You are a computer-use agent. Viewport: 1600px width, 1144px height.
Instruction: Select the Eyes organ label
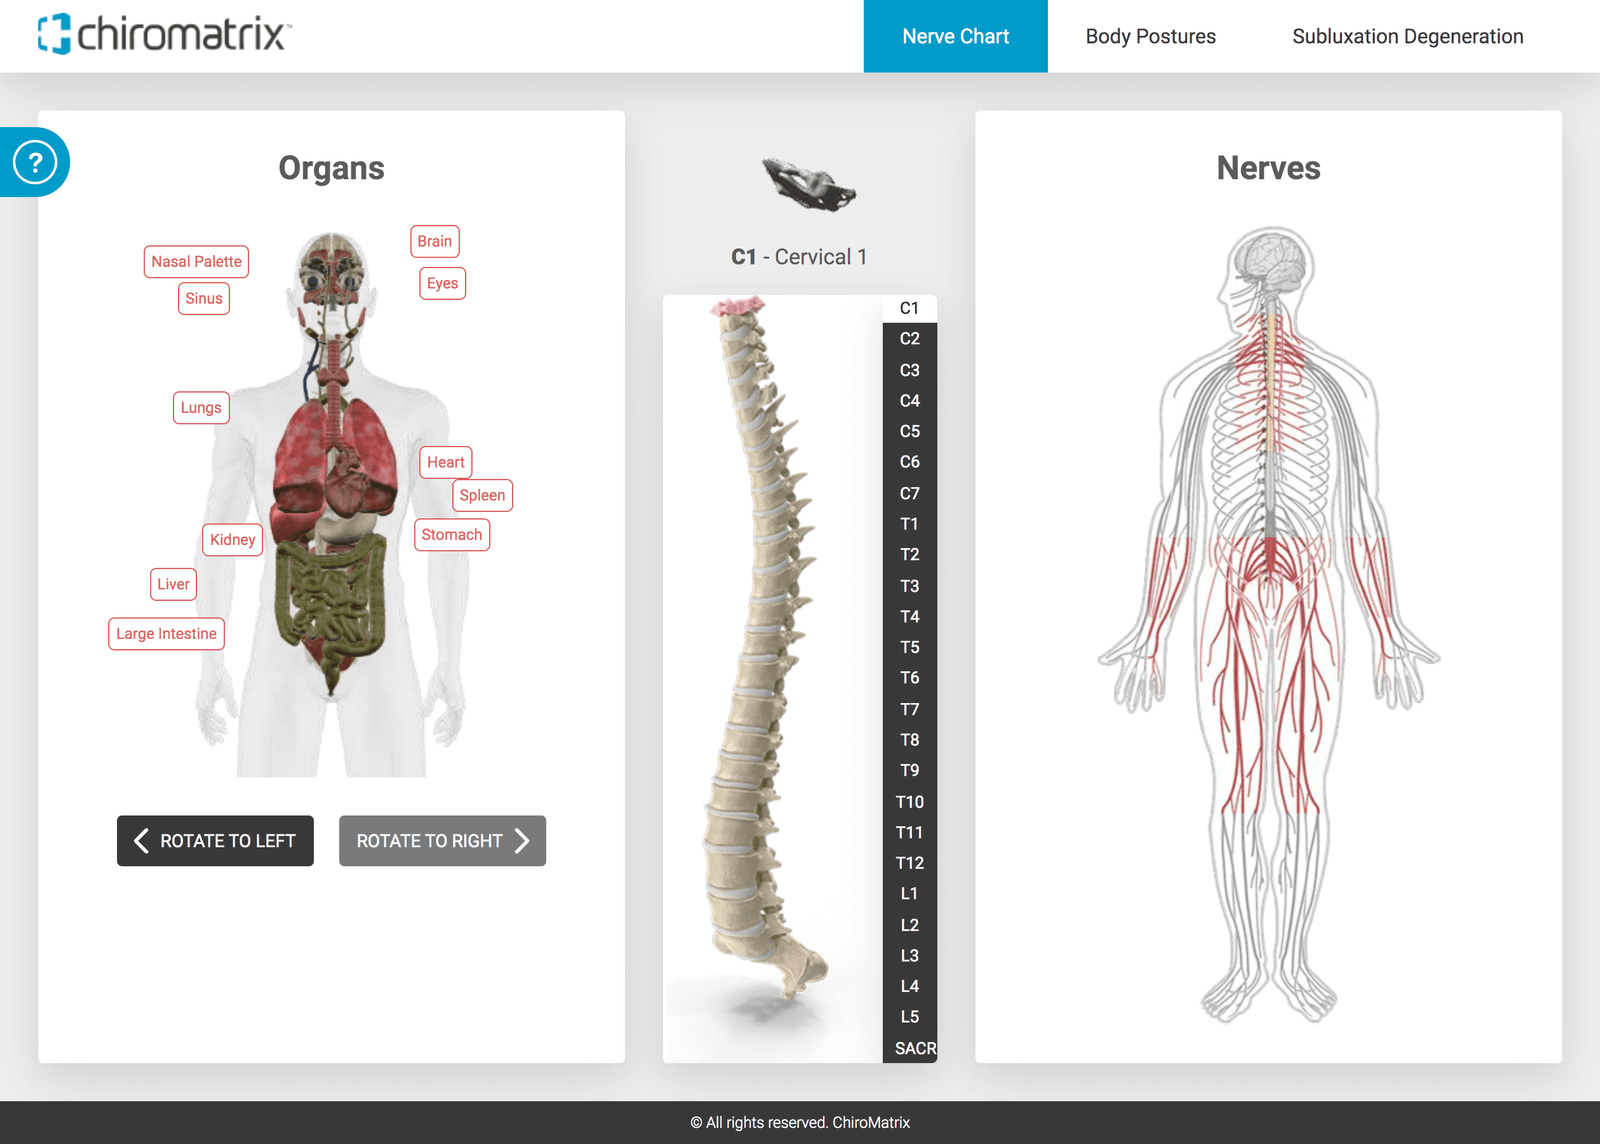[x=441, y=283]
